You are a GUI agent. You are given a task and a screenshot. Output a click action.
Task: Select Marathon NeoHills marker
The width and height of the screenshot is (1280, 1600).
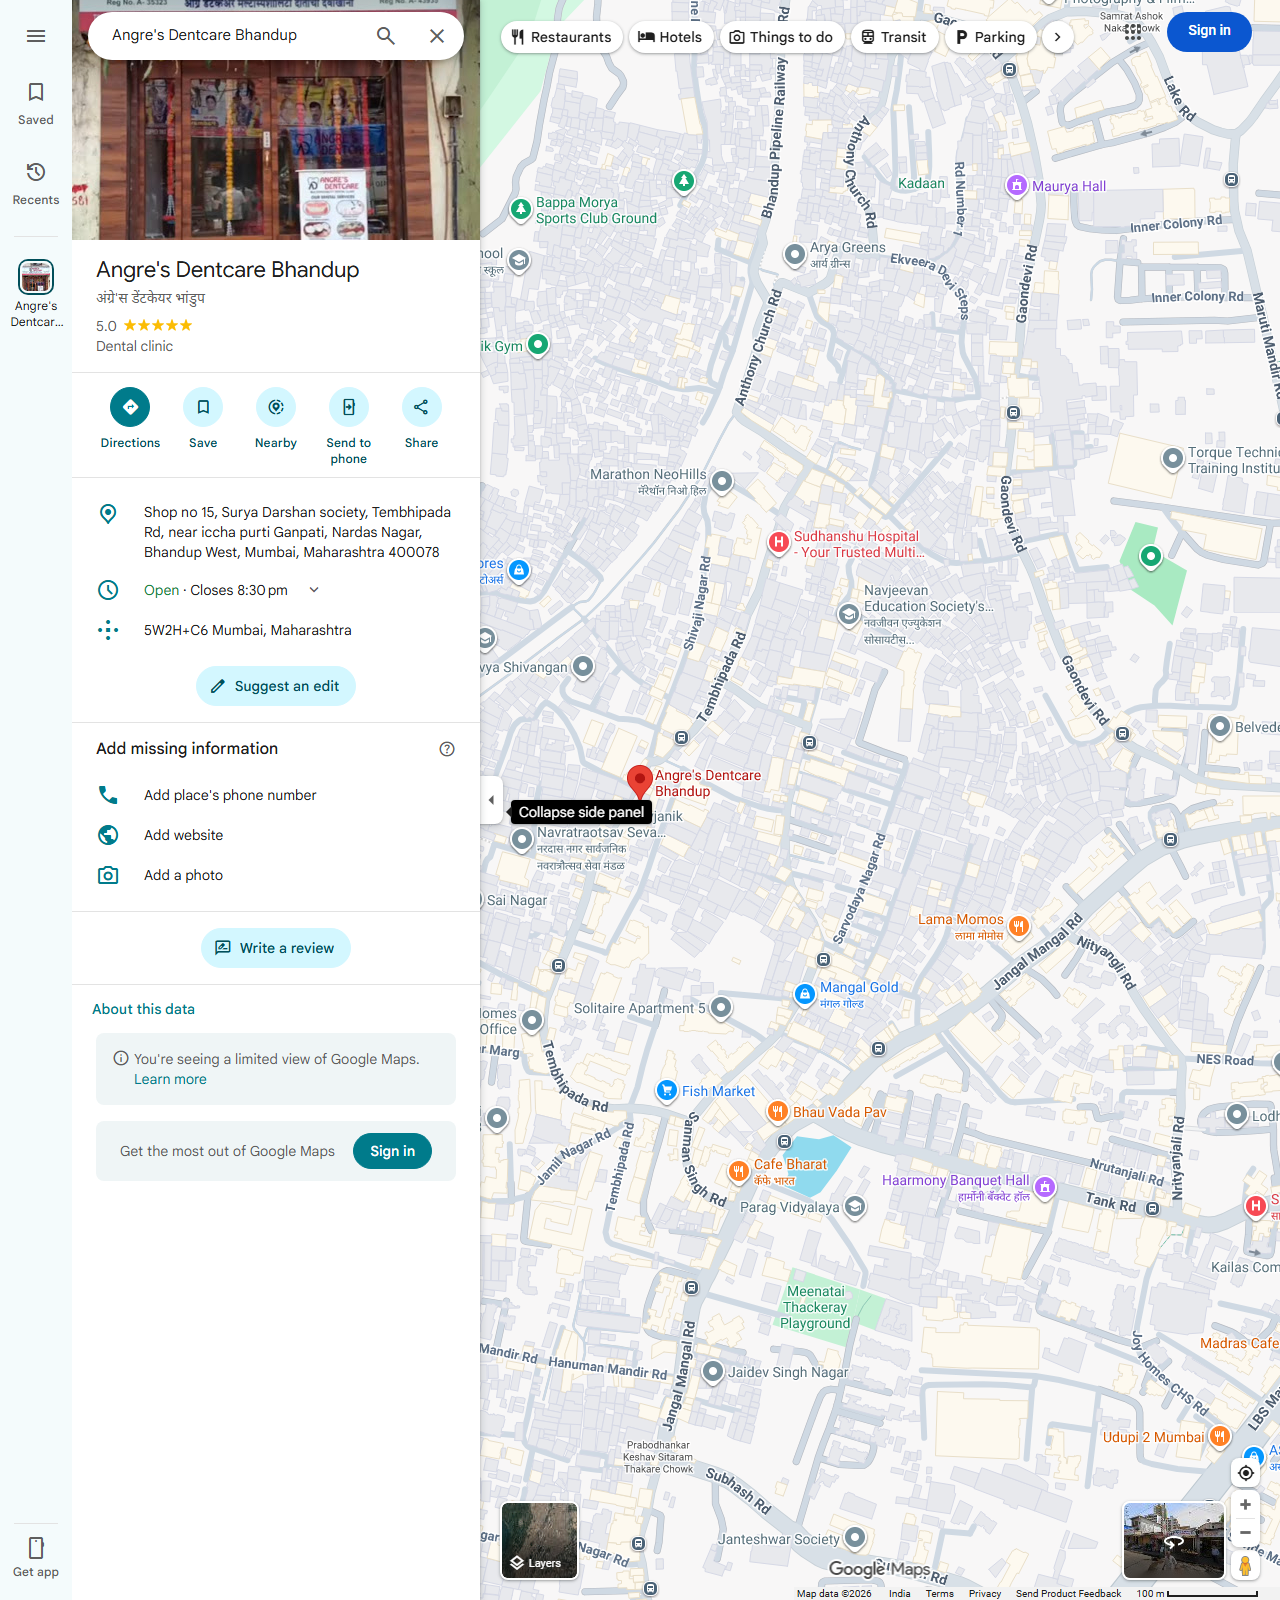tap(722, 482)
